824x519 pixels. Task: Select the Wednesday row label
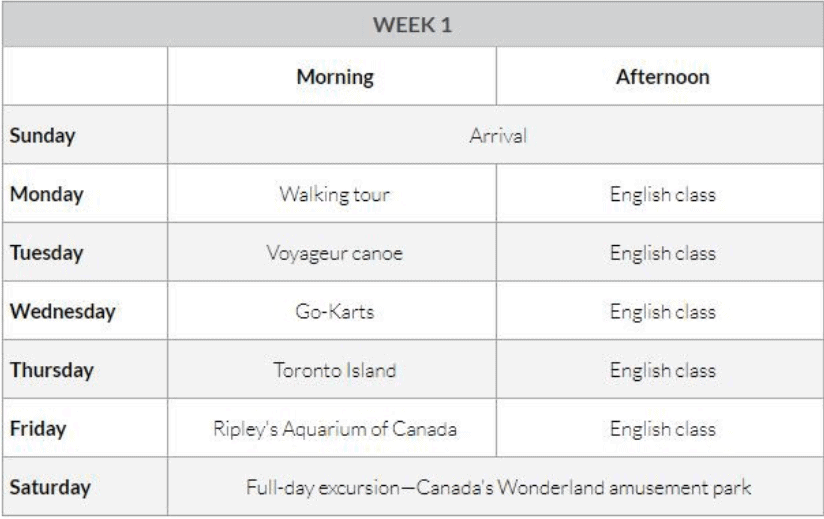(63, 311)
